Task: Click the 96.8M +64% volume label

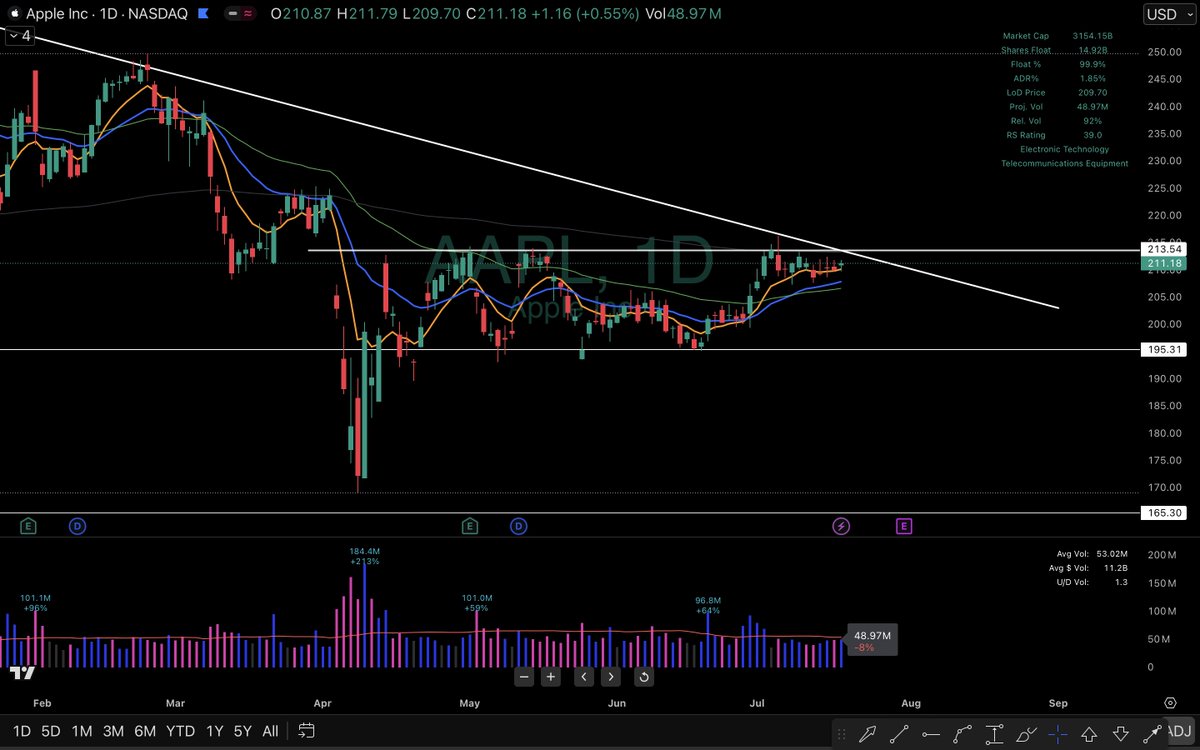Action: (708, 605)
